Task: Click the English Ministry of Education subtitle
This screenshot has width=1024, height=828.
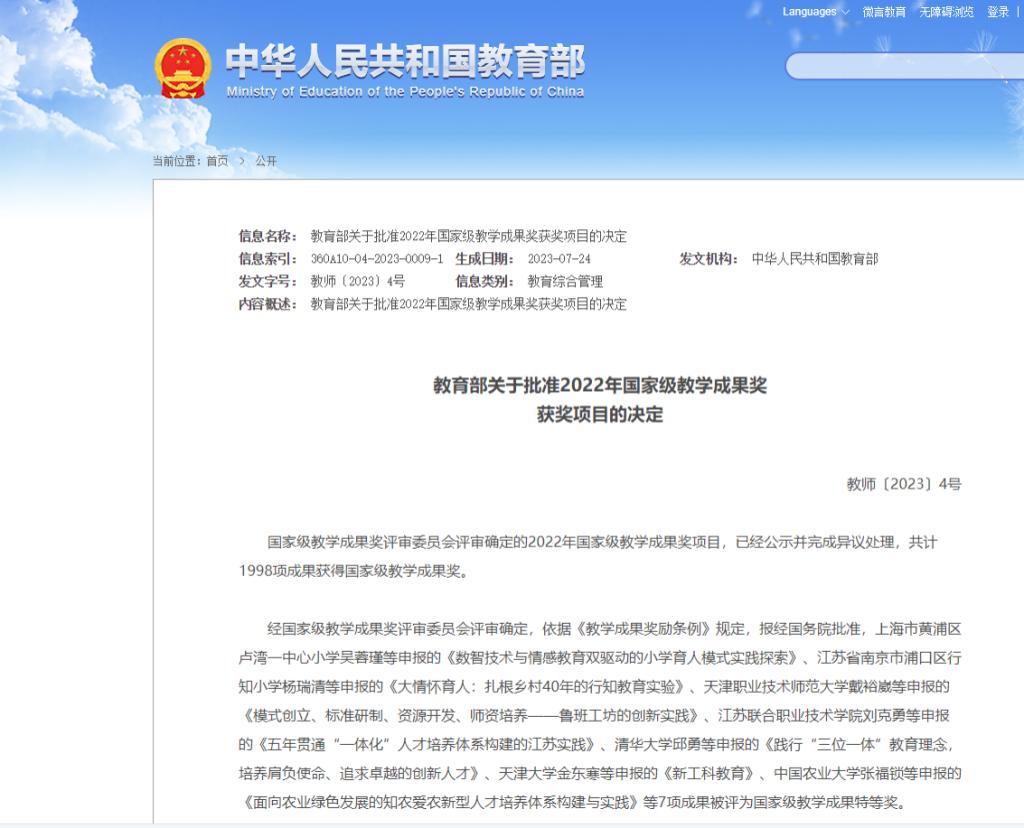Action: pyautogui.click(x=404, y=92)
